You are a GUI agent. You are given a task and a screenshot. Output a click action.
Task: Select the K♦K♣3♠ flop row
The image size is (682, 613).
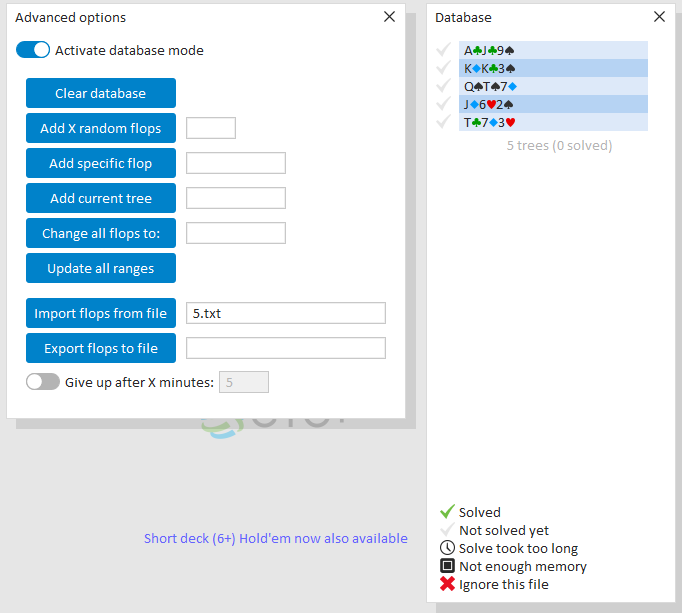553,68
